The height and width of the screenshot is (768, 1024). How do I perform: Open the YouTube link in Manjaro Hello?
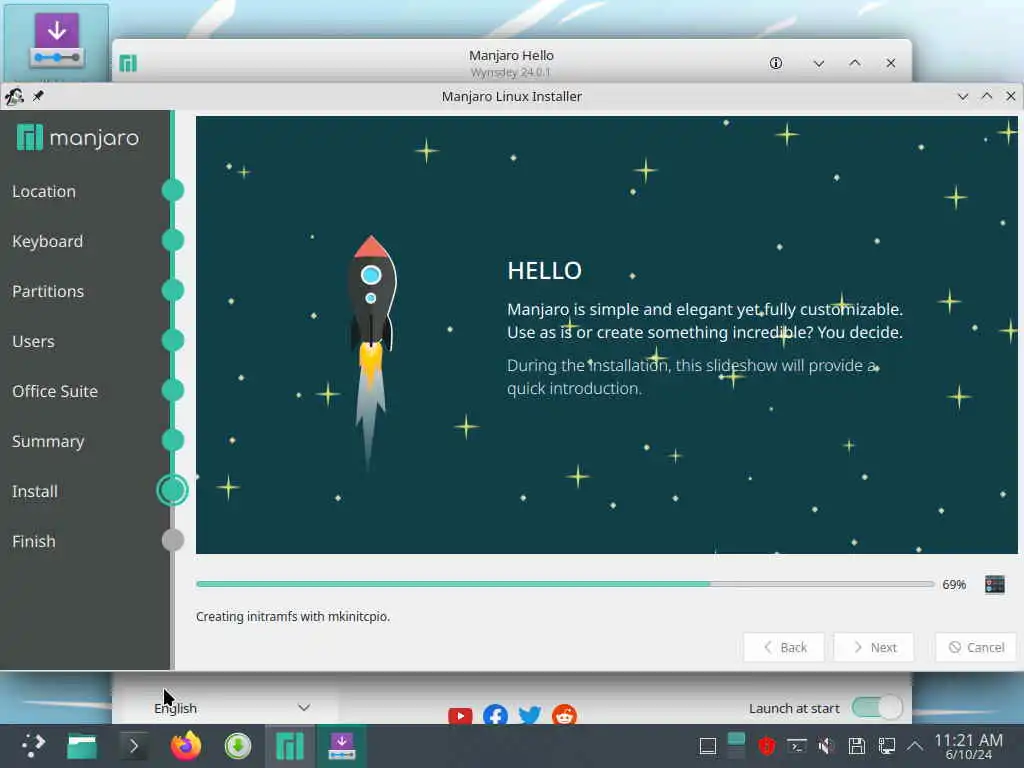tap(460, 716)
